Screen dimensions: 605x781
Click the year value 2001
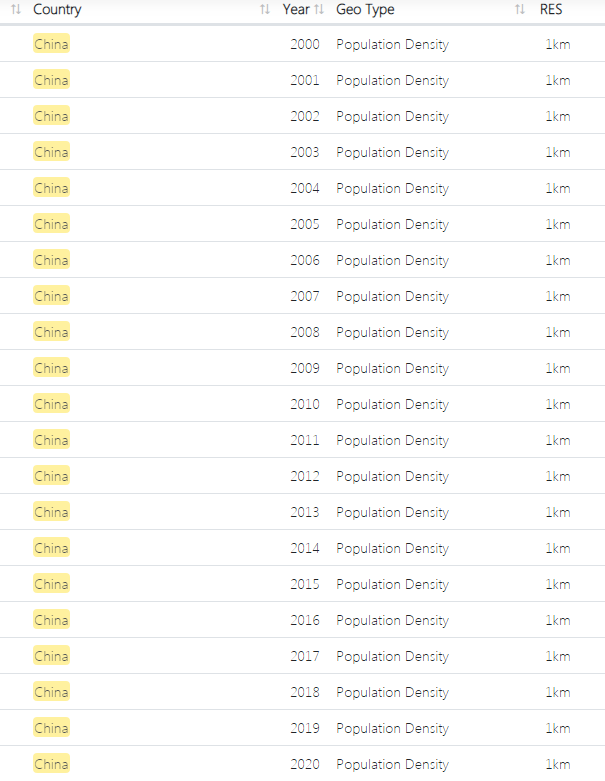click(305, 80)
